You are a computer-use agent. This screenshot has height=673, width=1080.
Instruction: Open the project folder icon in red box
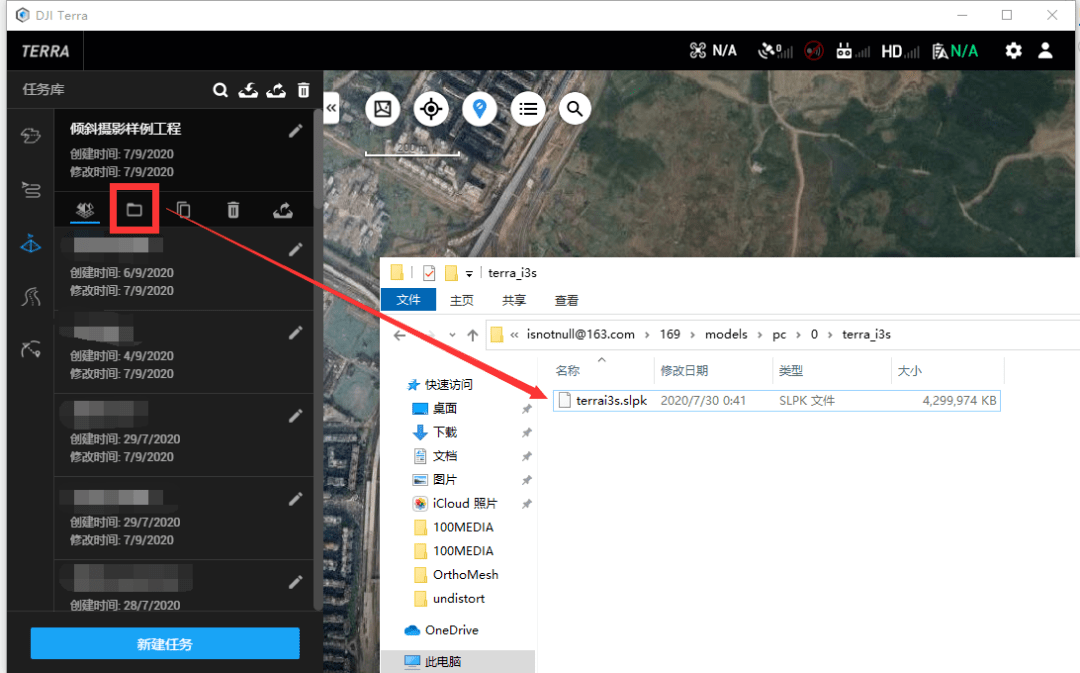click(x=134, y=209)
